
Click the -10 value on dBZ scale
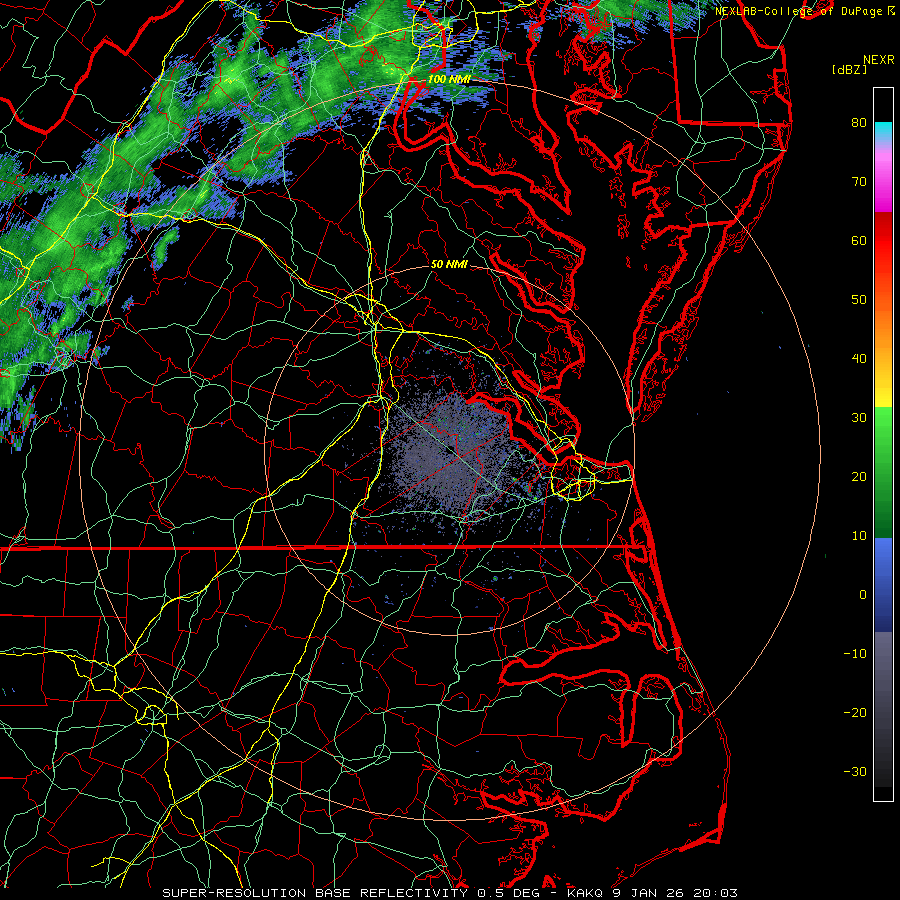pyautogui.click(x=855, y=654)
